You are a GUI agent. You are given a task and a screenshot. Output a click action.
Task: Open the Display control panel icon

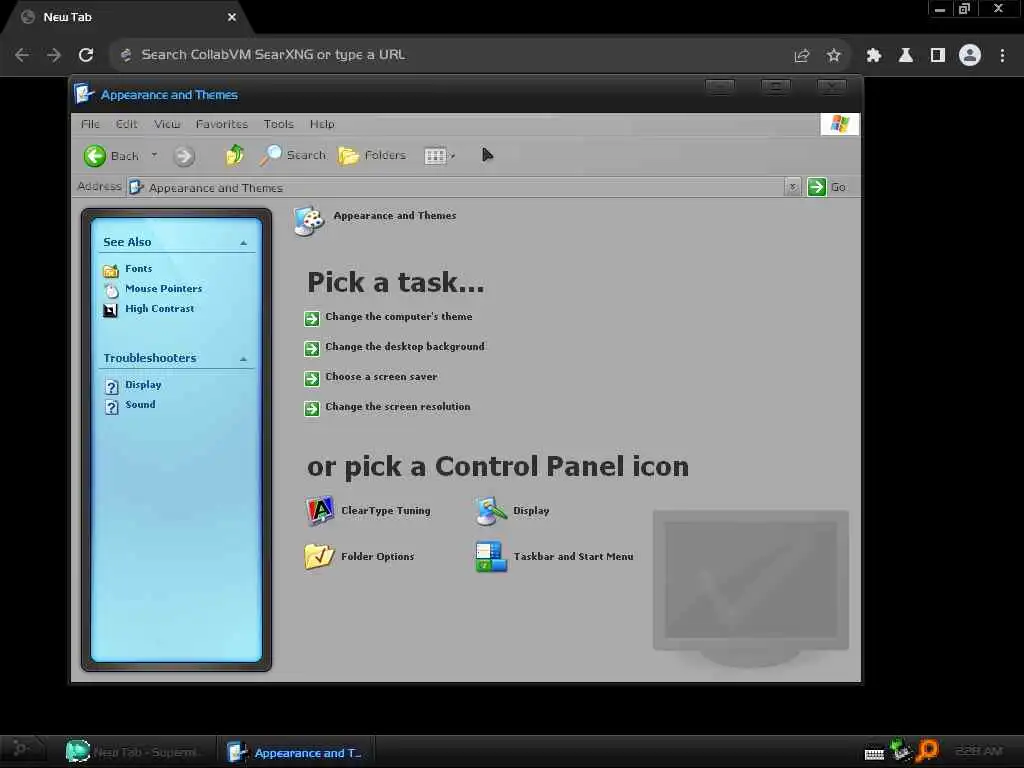click(490, 511)
